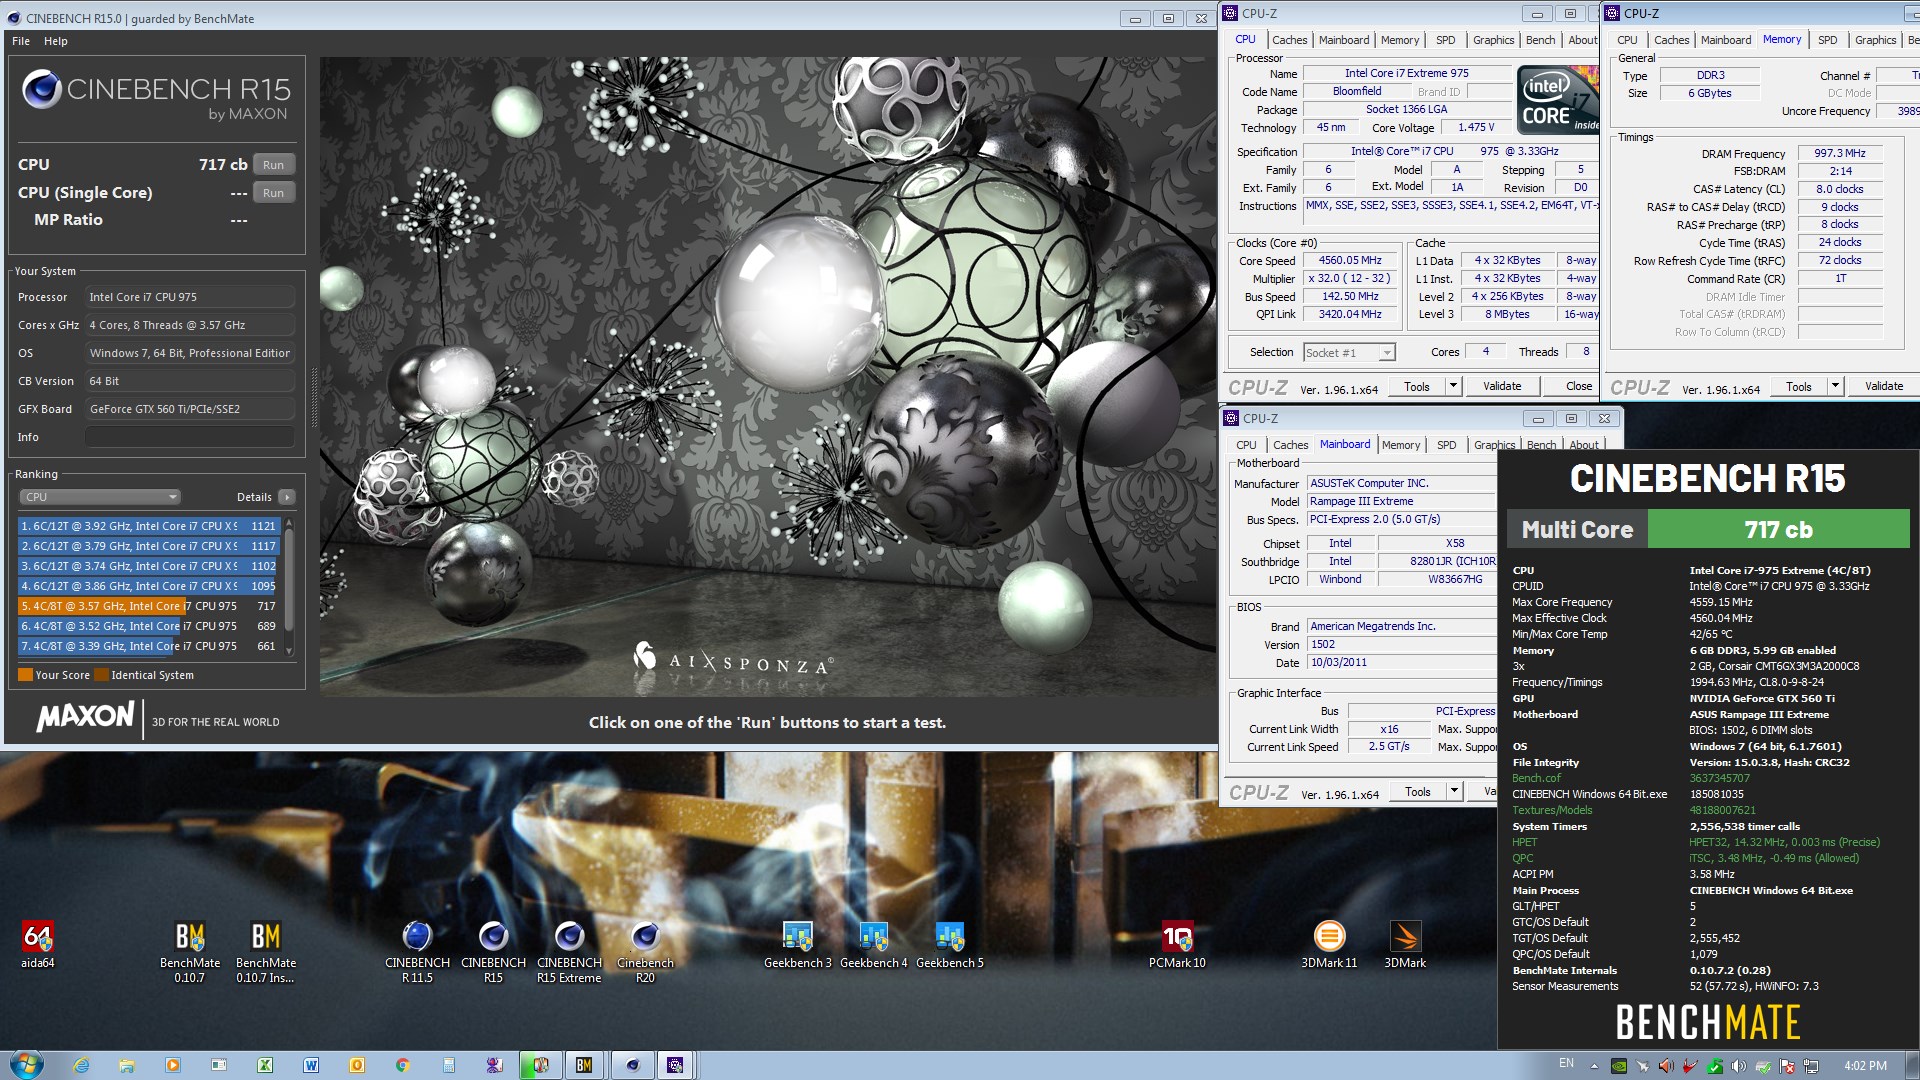Toggle the Ranking Details arrow button
1920x1080 pixels.
[x=287, y=497]
